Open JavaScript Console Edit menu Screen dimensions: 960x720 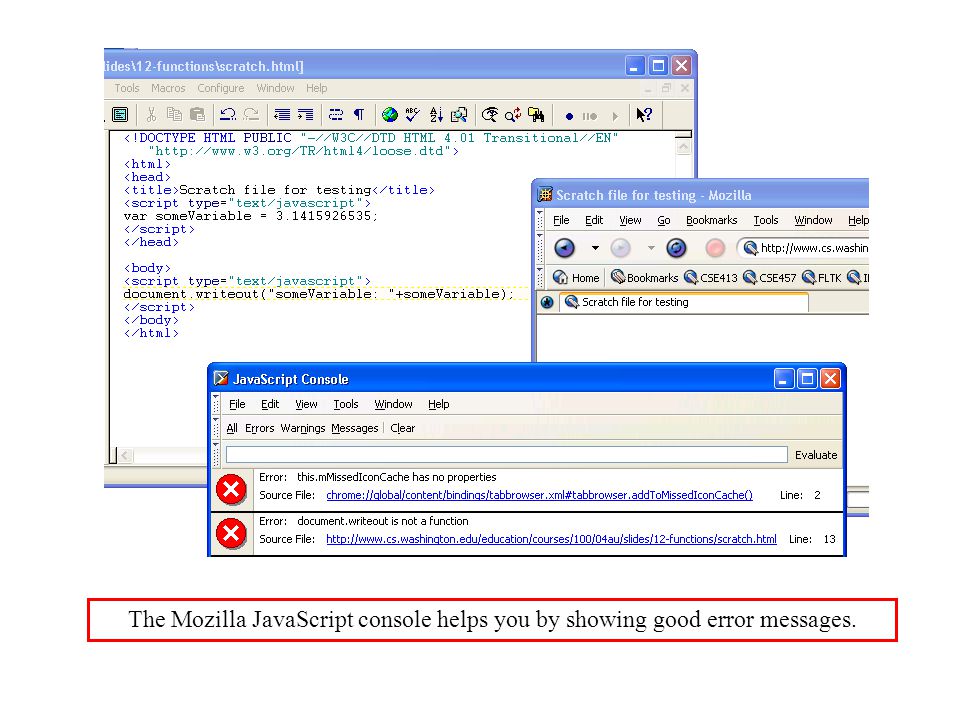point(270,404)
